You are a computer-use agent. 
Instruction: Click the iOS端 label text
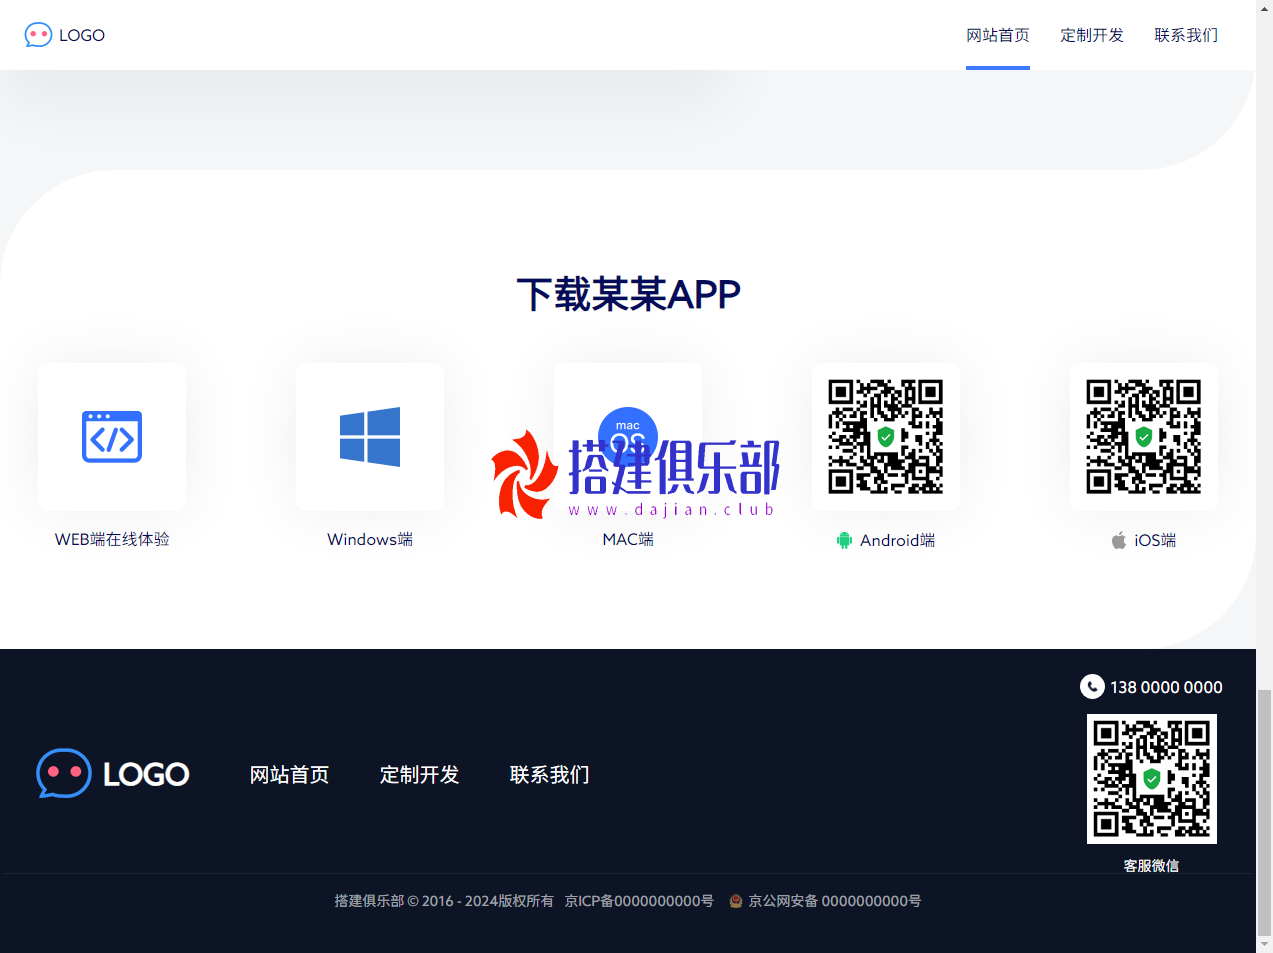coord(1155,540)
